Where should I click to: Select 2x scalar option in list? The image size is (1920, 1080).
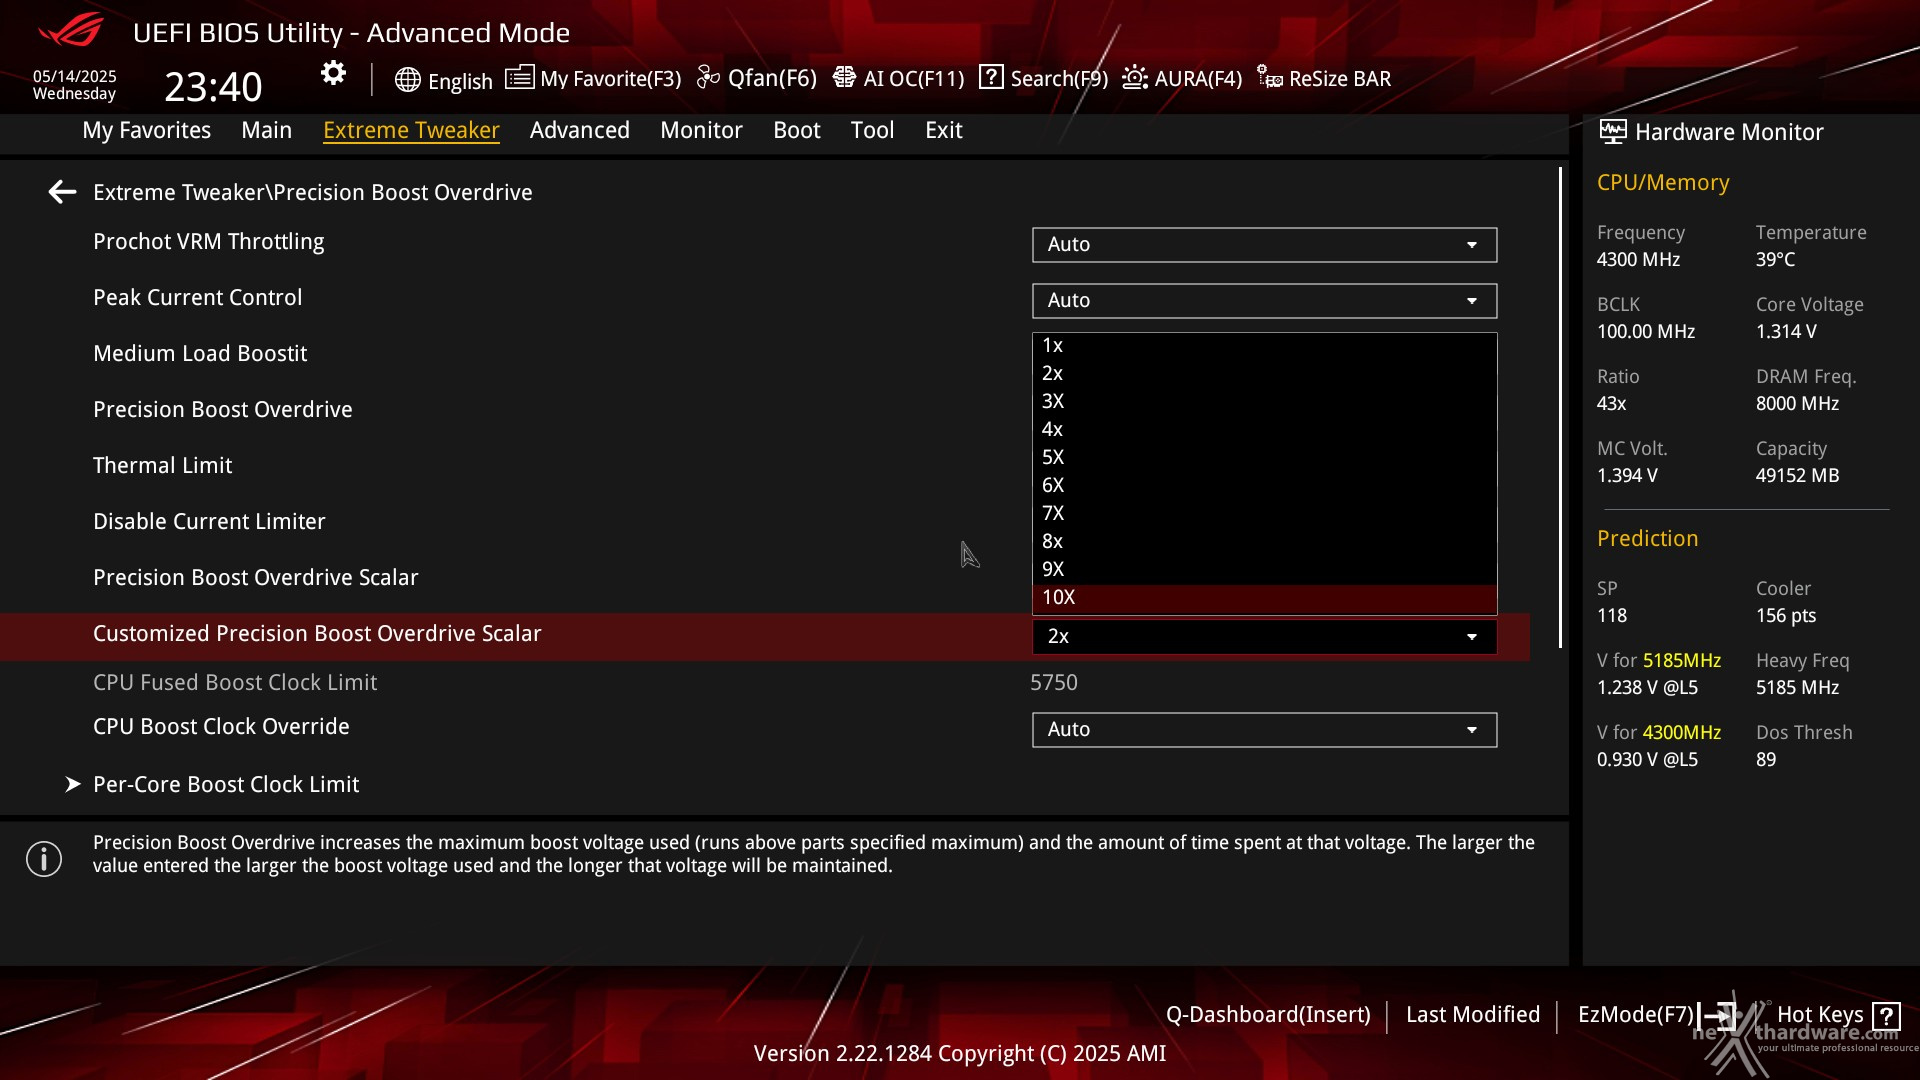click(1264, 374)
